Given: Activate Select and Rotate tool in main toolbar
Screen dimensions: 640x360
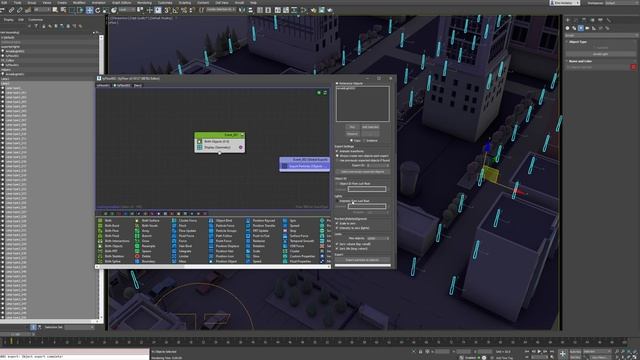Looking at the screenshot, I should [98, 10].
